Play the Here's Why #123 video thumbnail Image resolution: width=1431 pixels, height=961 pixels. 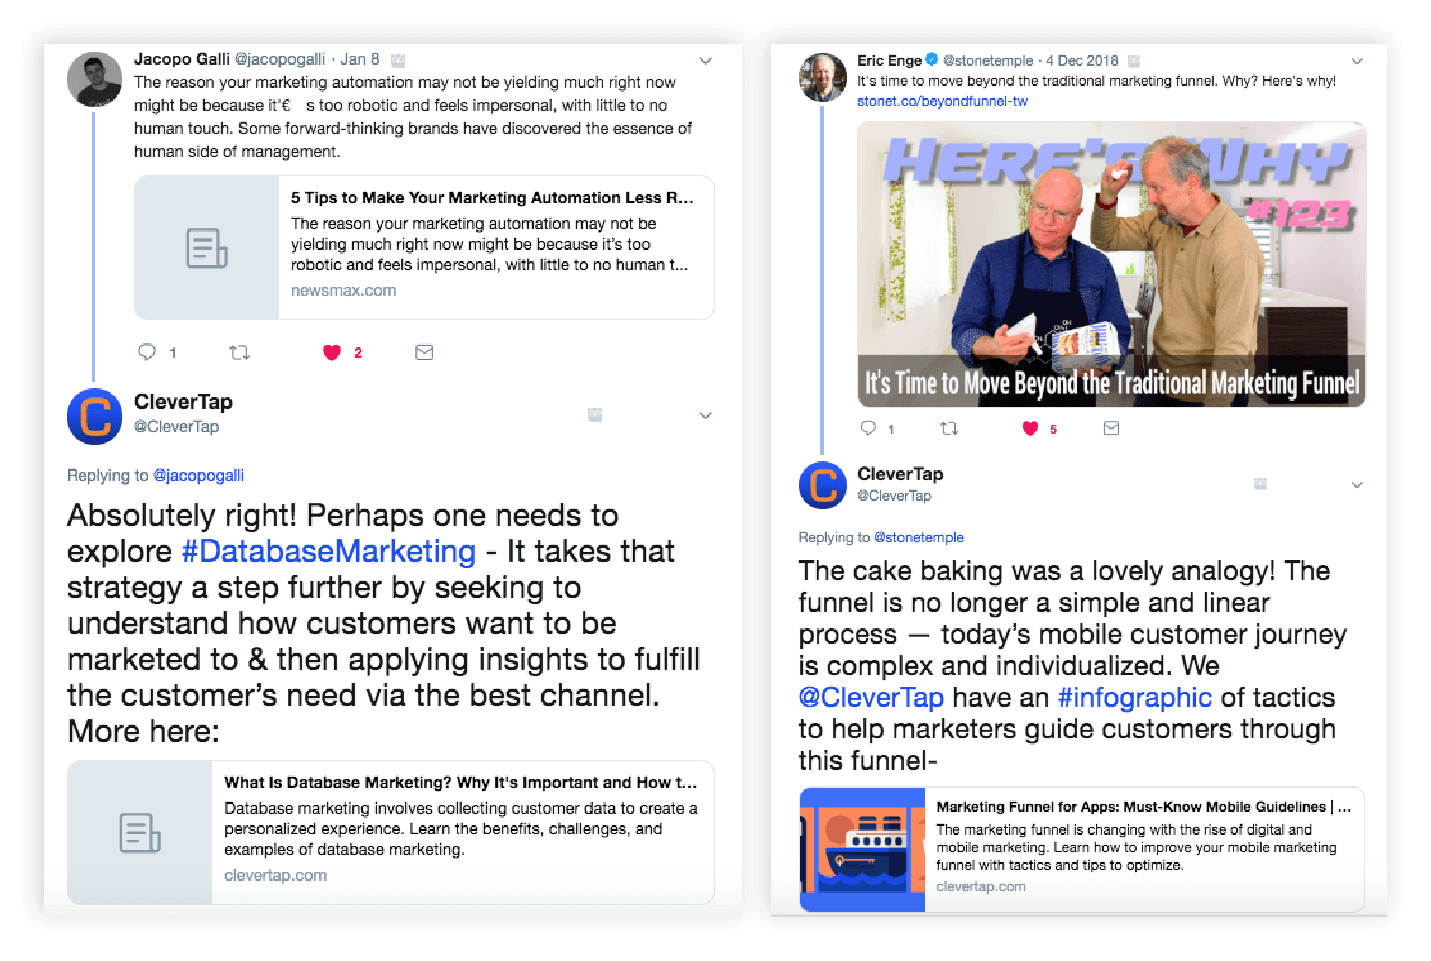click(x=1111, y=264)
